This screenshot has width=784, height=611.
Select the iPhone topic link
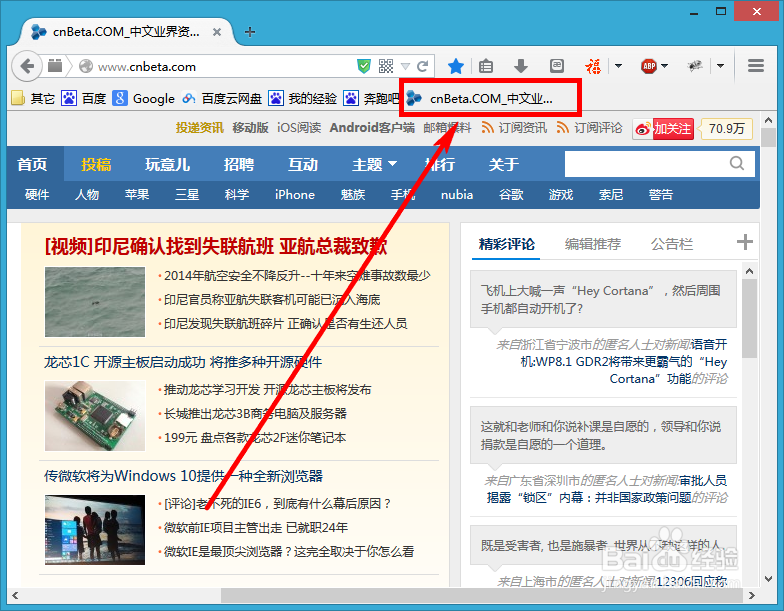[x=295, y=194]
